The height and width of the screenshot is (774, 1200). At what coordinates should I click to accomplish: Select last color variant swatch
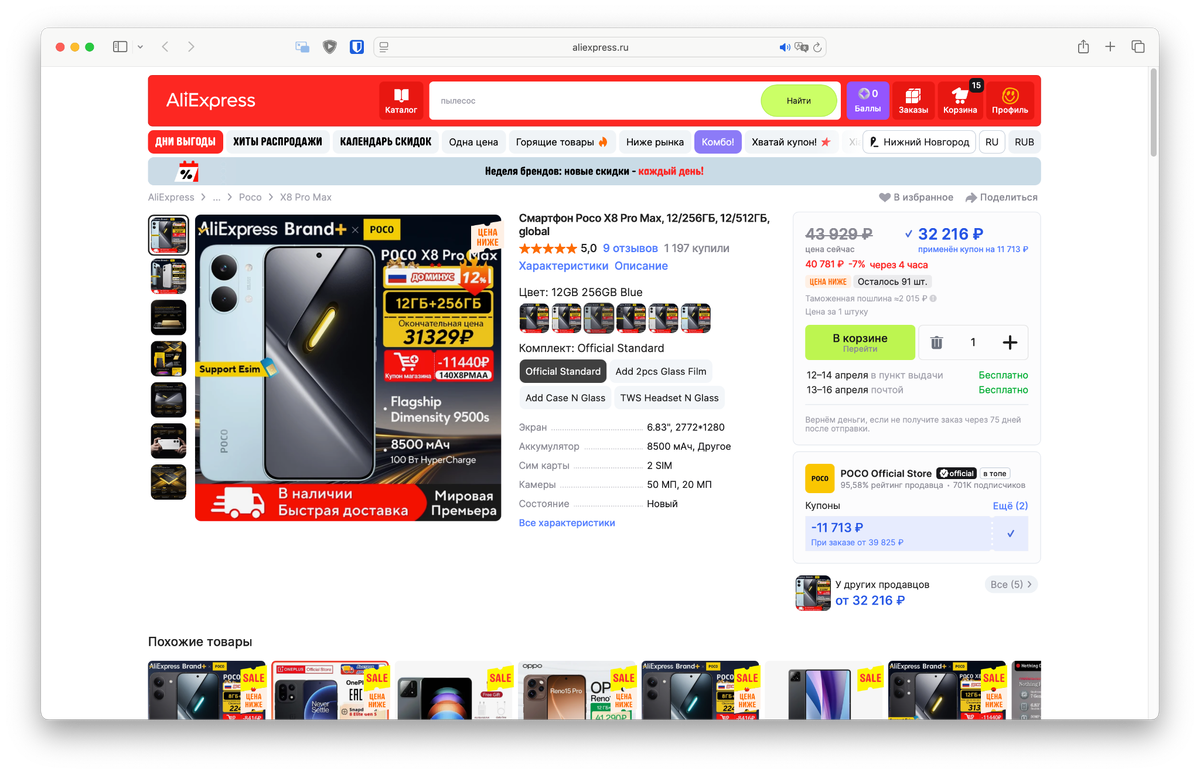(696, 318)
